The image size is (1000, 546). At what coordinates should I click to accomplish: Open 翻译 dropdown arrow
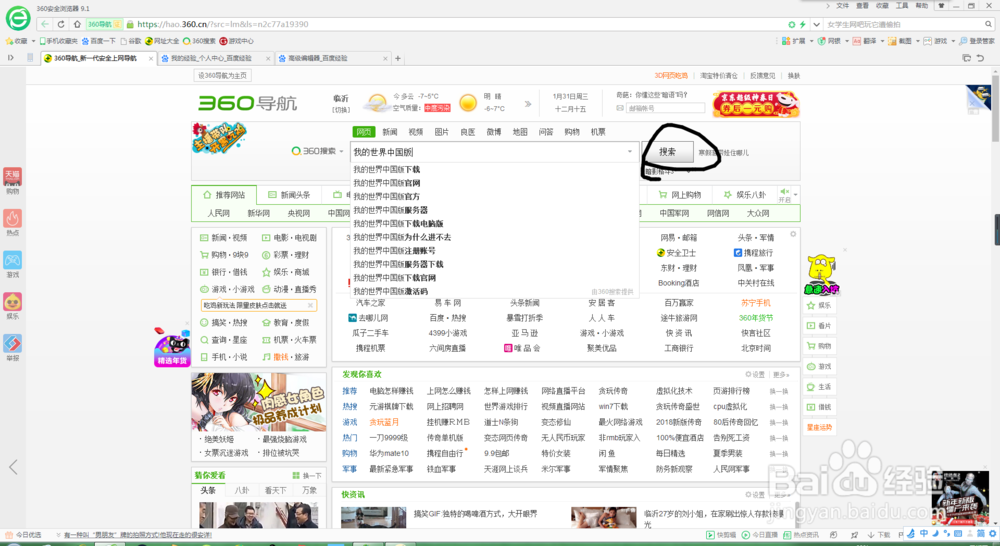[883, 41]
